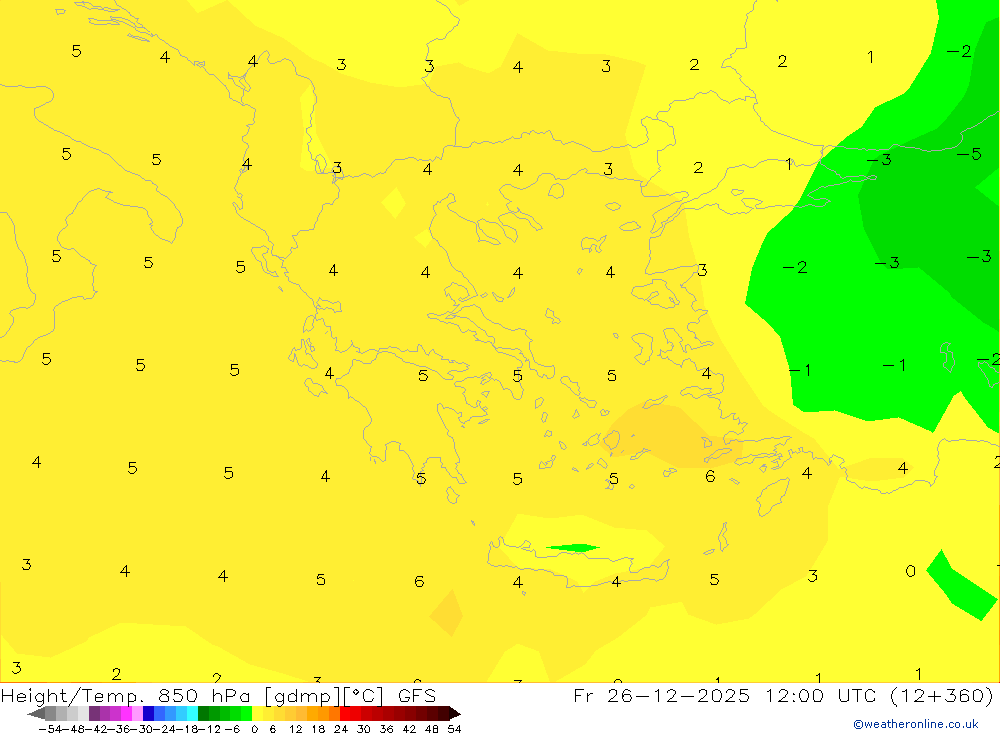This screenshot has height=733, width=1000.
Task: Click the '6' value near Rhodes
Action: pyautogui.click(x=710, y=477)
